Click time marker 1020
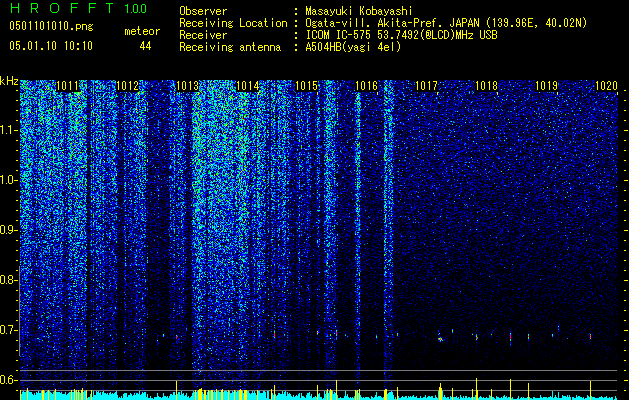 pos(606,86)
